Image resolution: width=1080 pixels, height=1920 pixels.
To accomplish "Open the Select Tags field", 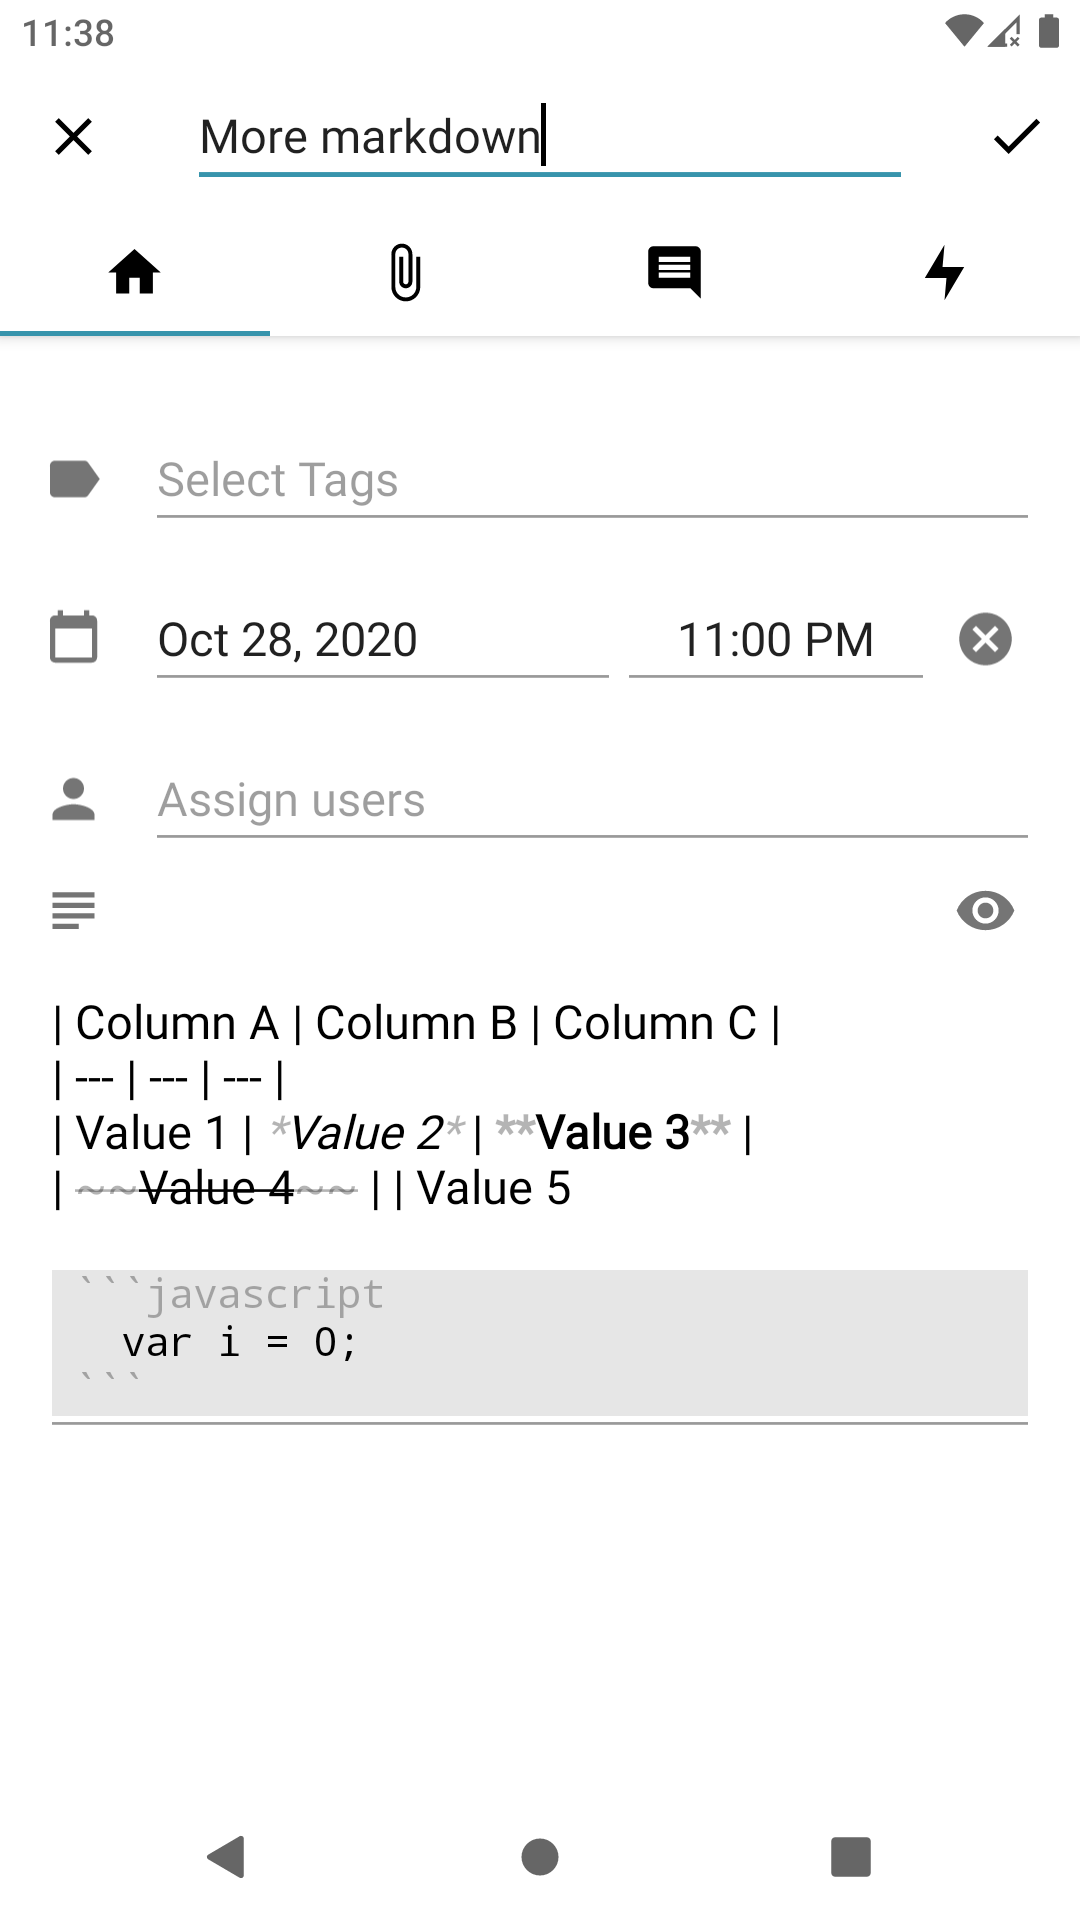I will coord(592,481).
